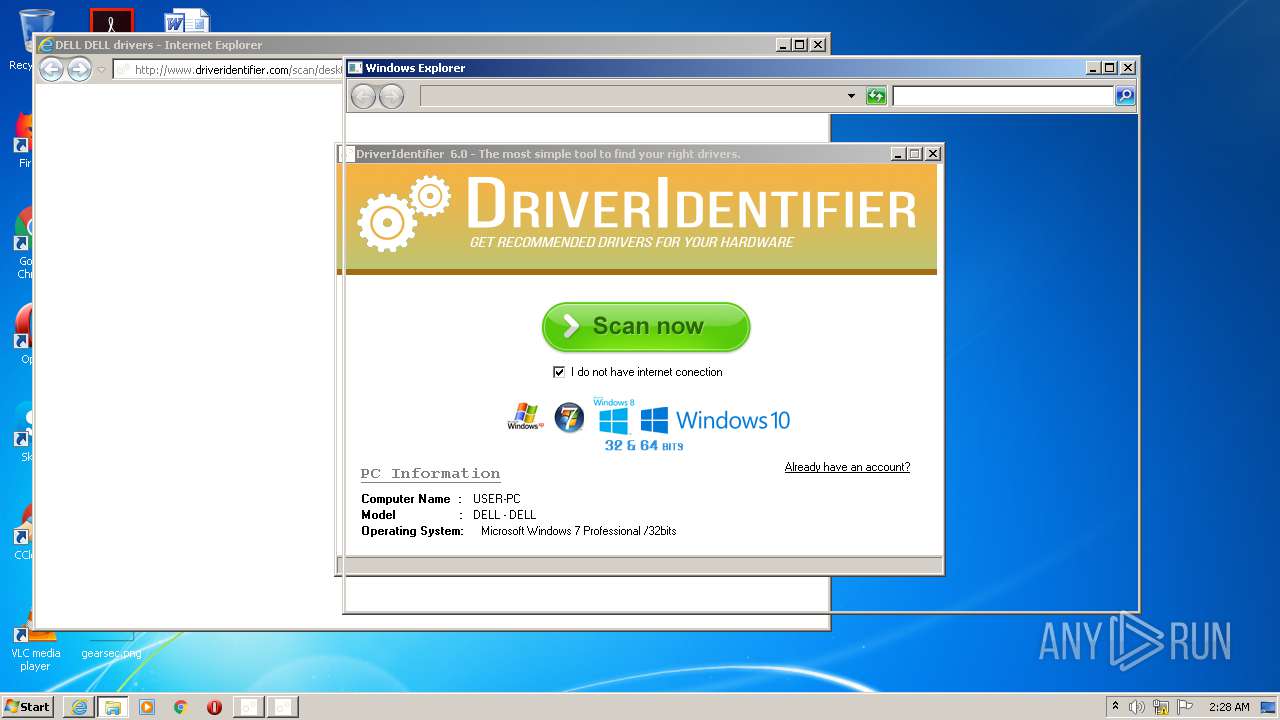The width and height of the screenshot is (1280, 720).
Task: Open the Start menu
Action: (27, 706)
